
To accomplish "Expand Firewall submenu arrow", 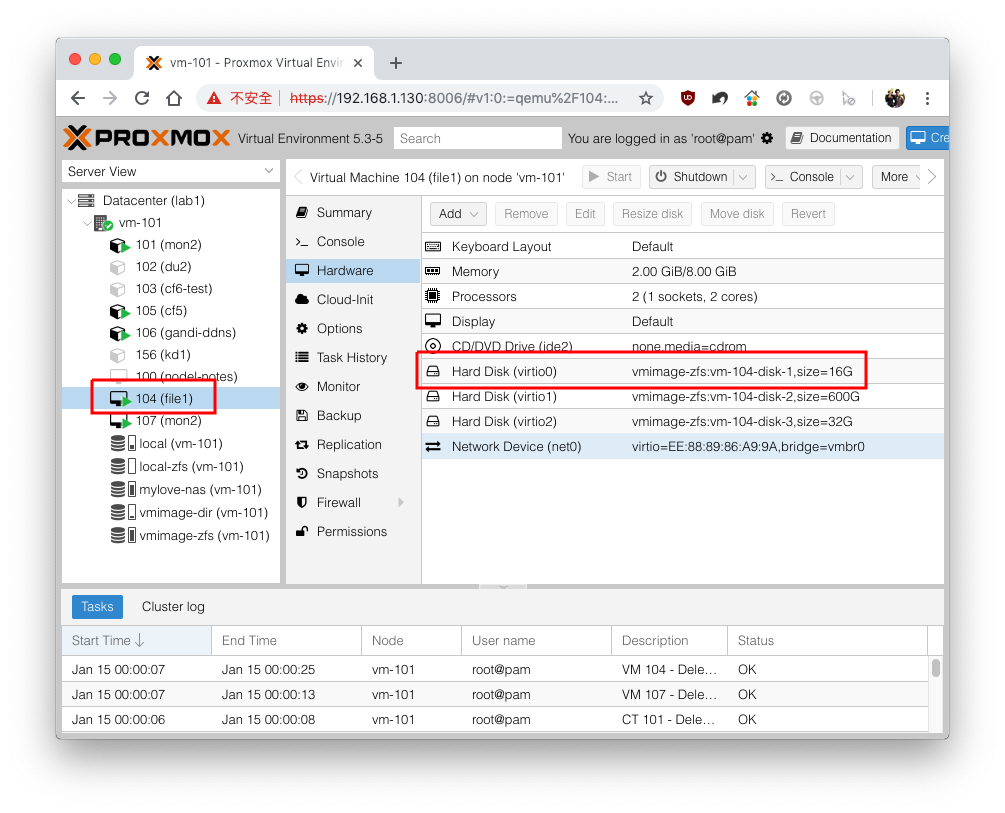I will 401,503.
